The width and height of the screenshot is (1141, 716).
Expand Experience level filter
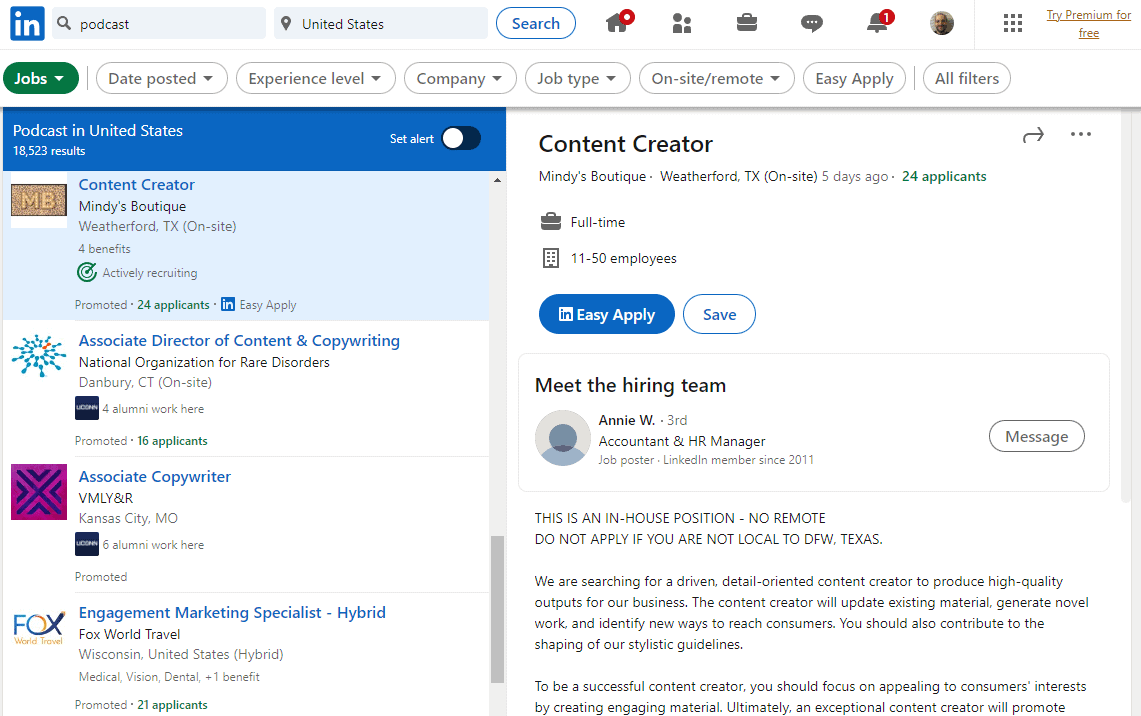pos(315,78)
